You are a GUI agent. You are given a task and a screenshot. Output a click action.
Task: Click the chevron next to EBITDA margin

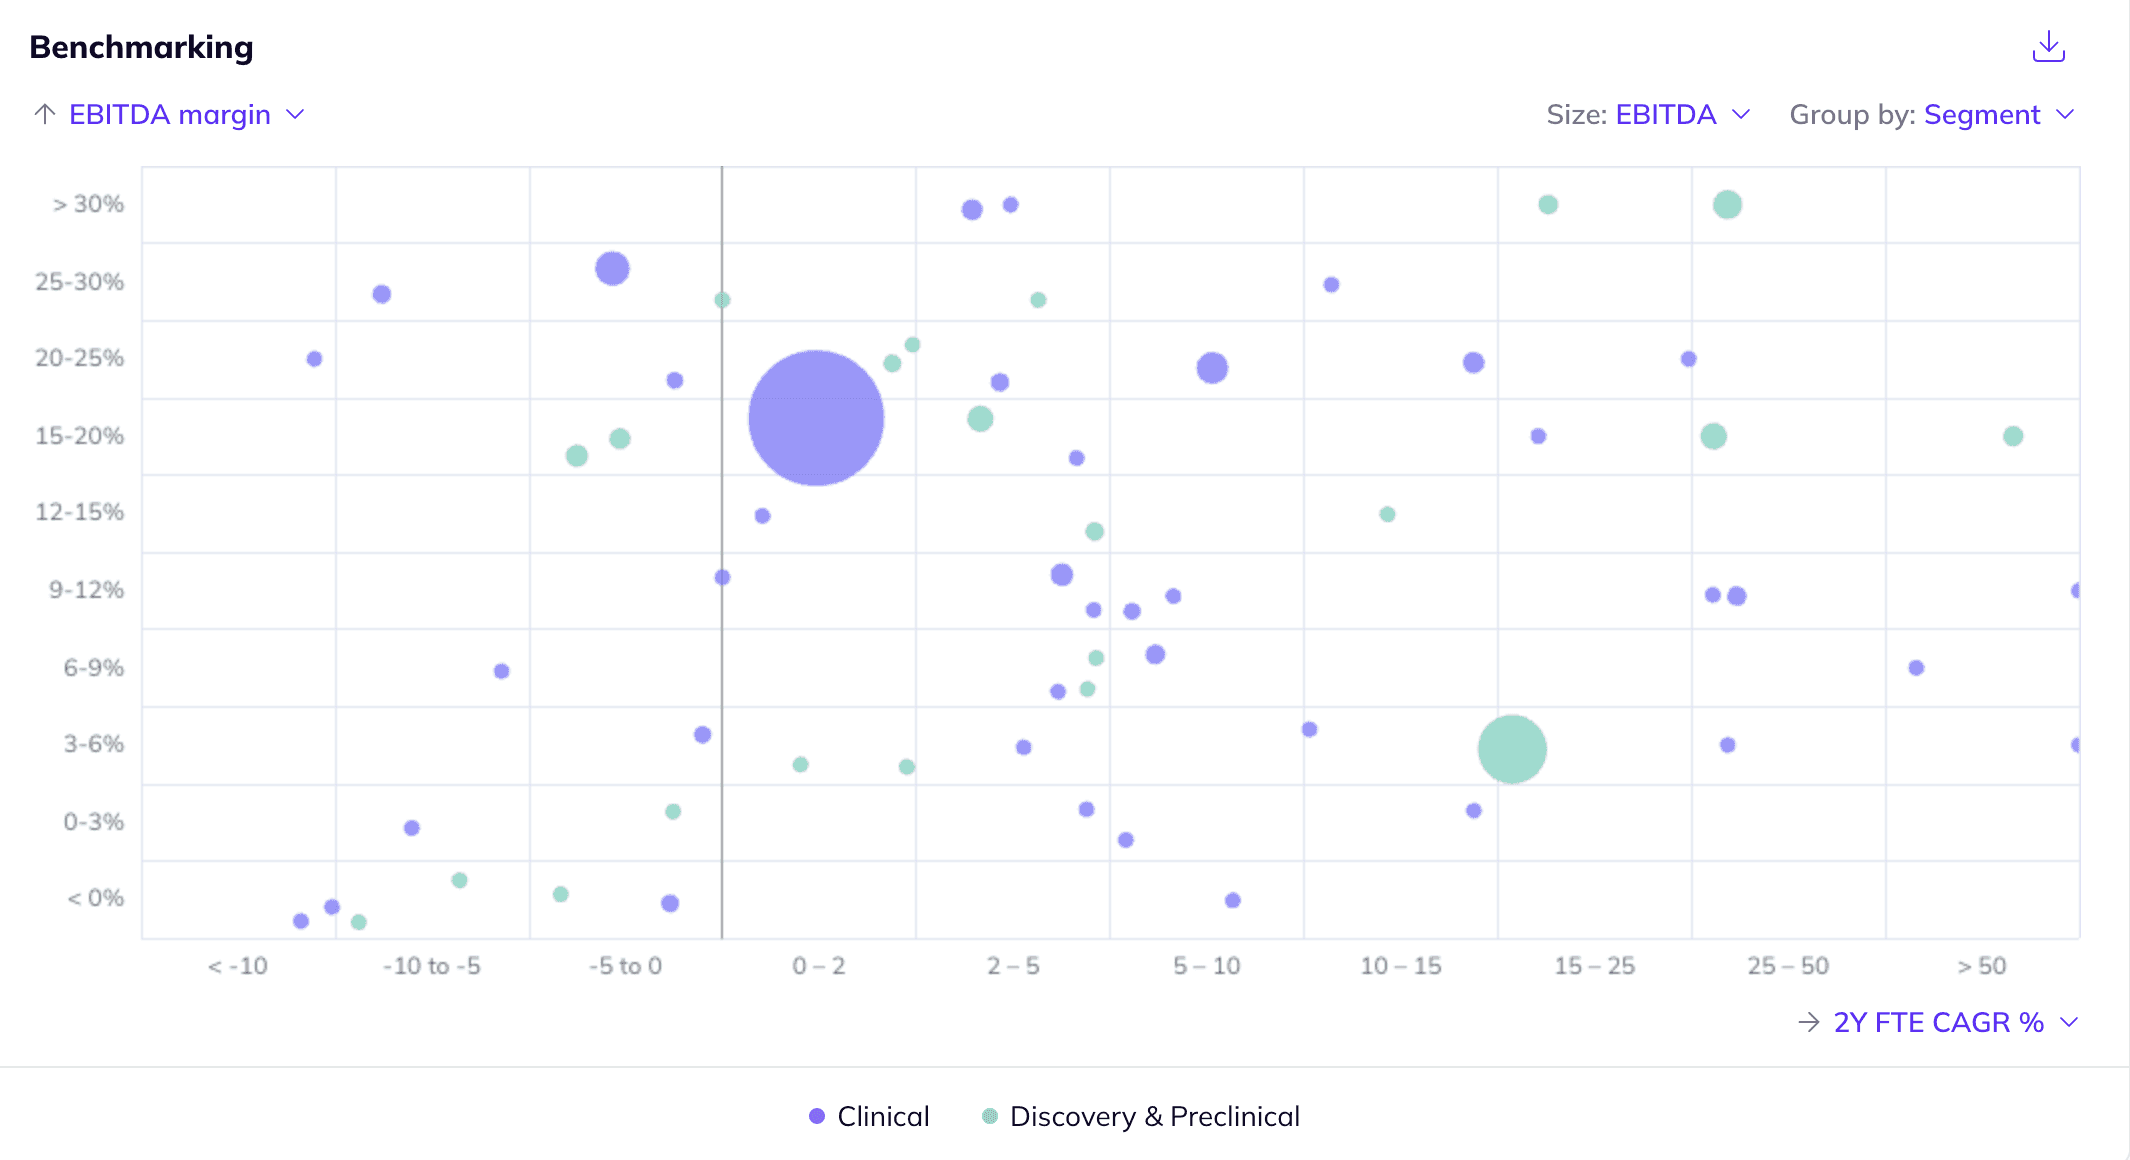click(x=295, y=115)
